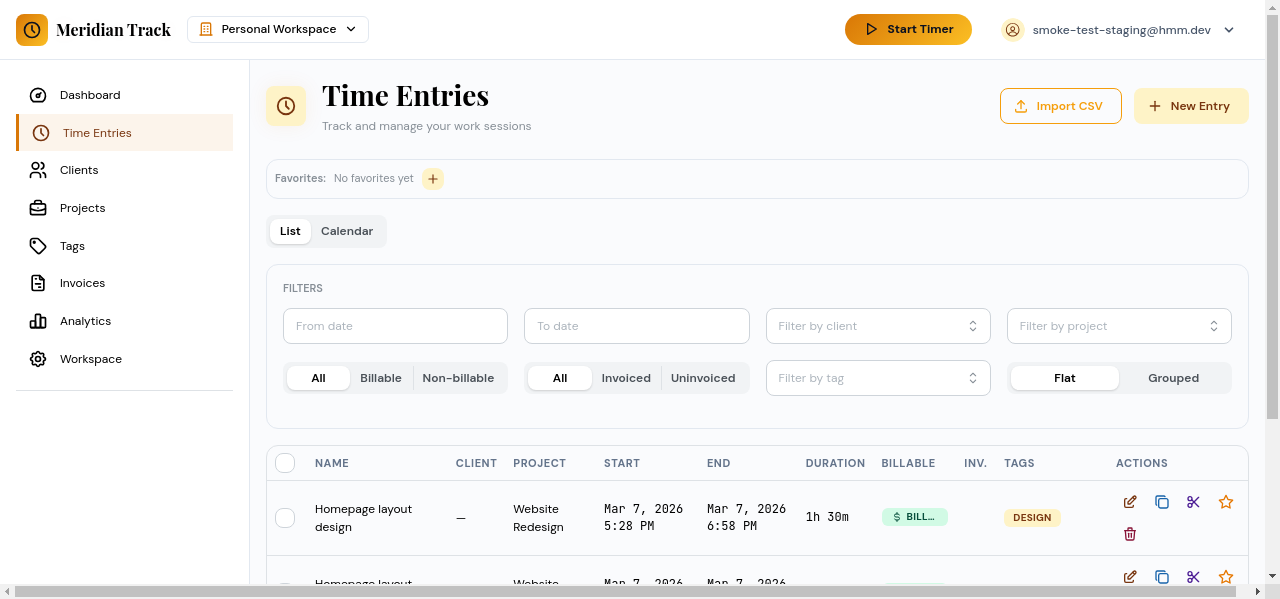Check the select-all checkbox in the table header
Viewport: 1280px width, 599px height.
point(285,462)
